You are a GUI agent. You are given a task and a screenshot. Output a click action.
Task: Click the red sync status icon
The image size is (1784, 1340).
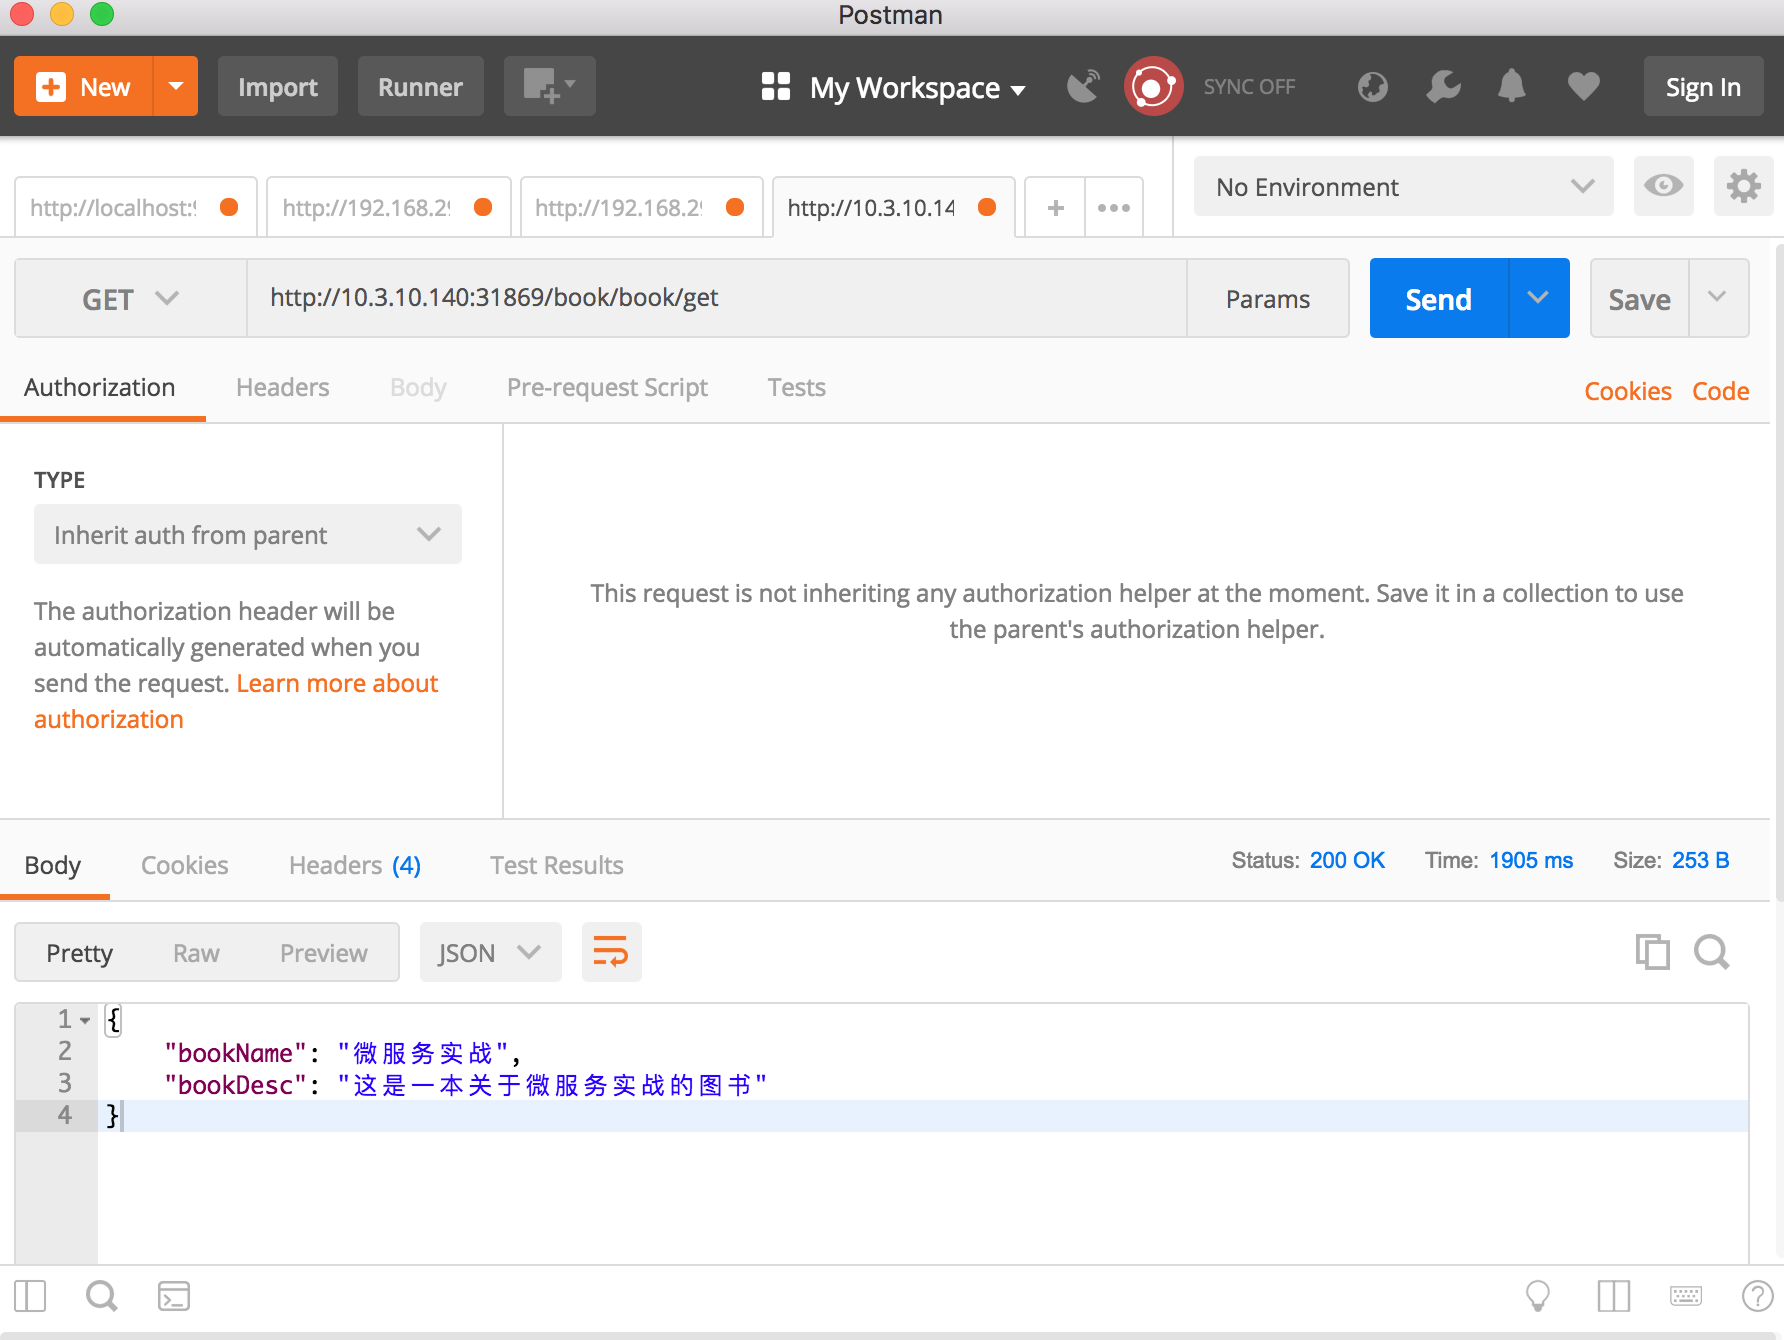[x=1153, y=87]
